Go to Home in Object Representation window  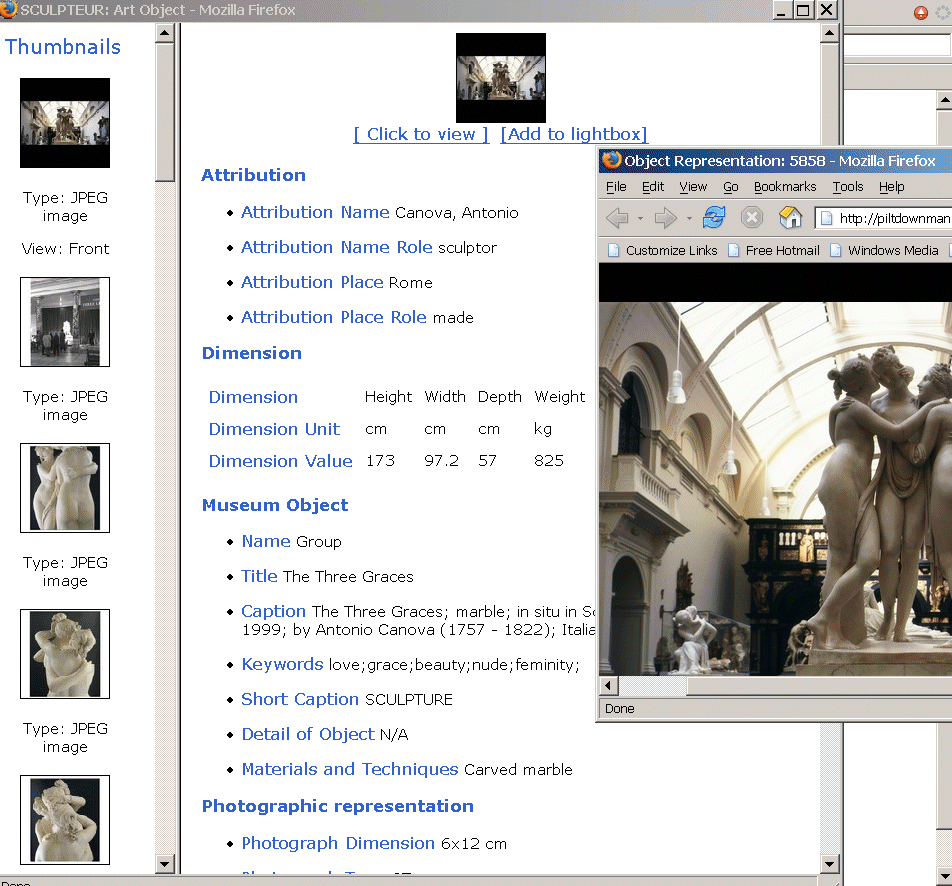coord(790,217)
